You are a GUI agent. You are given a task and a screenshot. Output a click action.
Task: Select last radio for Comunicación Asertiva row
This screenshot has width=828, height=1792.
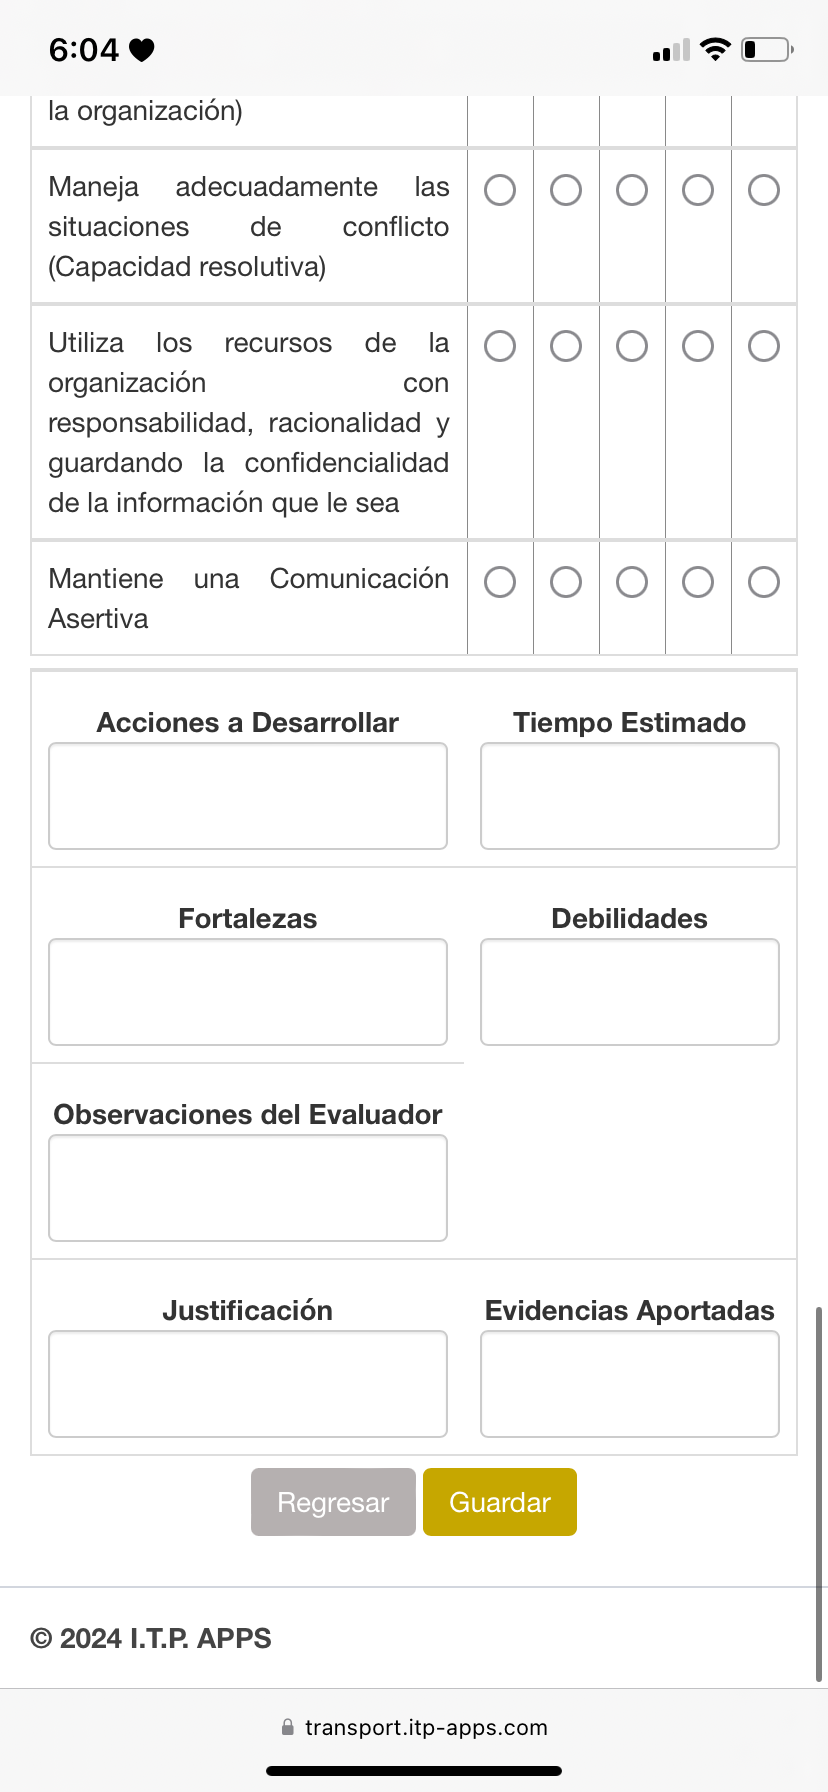[x=764, y=582]
